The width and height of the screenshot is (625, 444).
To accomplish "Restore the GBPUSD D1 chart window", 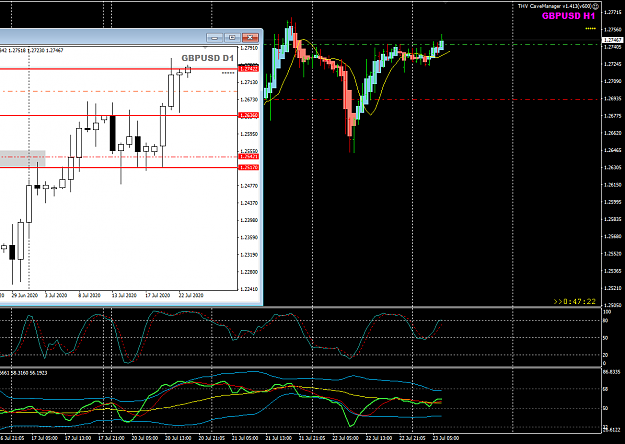I will point(232,37).
